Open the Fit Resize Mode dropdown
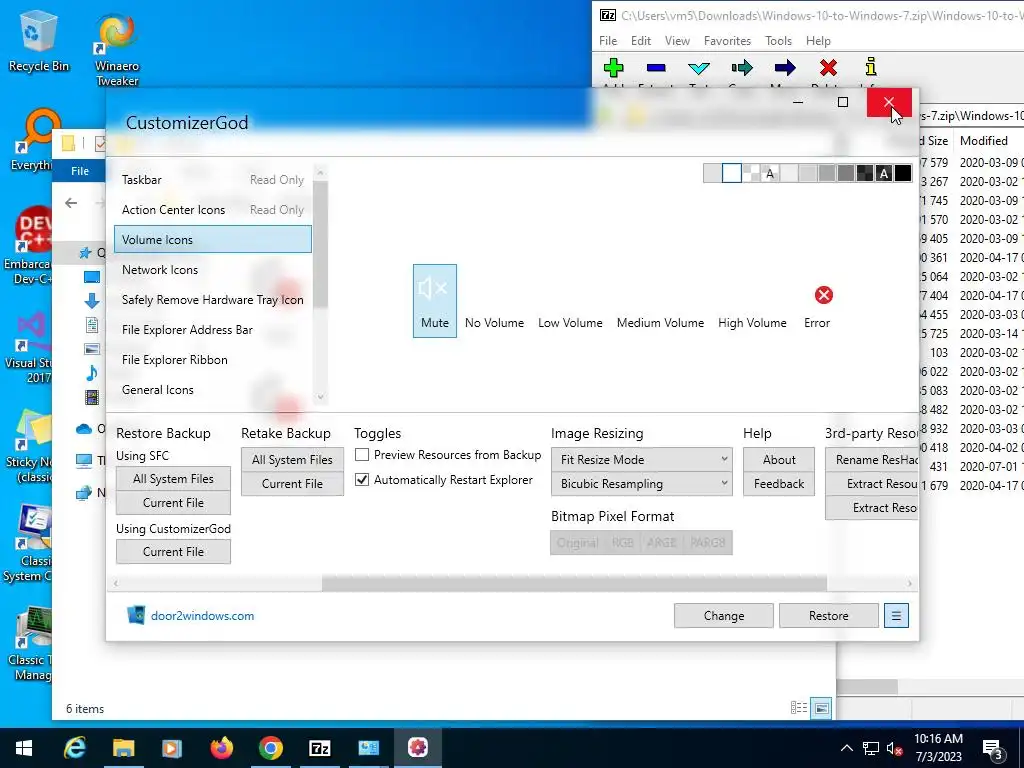This screenshot has height=768, width=1024. point(641,459)
